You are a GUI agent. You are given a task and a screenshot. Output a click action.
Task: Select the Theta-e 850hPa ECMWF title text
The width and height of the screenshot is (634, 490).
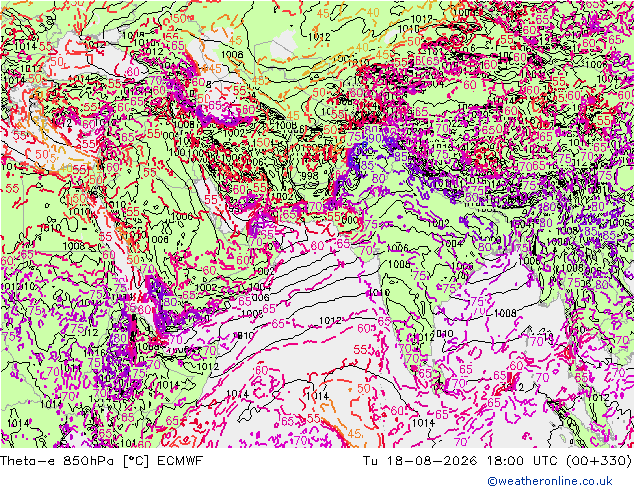pyautogui.click(x=101, y=460)
